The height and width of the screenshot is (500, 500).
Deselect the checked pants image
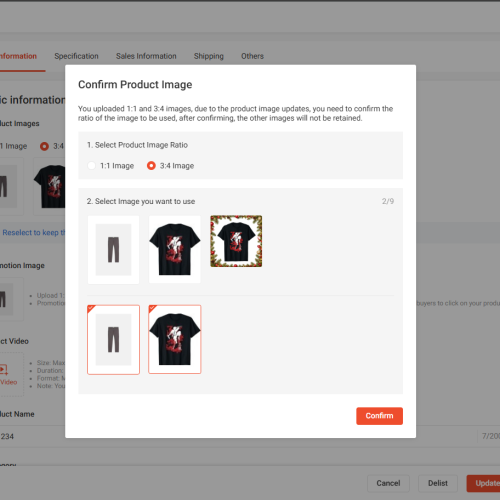click(113, 340)
